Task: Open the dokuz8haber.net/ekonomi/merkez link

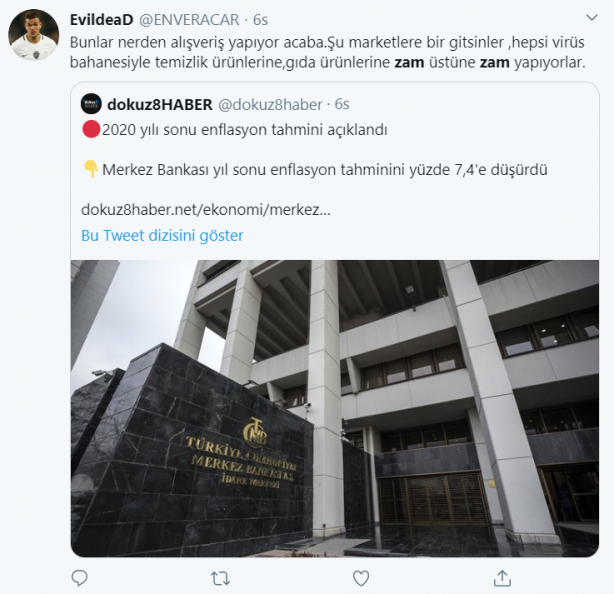Action: click(206, 210)
